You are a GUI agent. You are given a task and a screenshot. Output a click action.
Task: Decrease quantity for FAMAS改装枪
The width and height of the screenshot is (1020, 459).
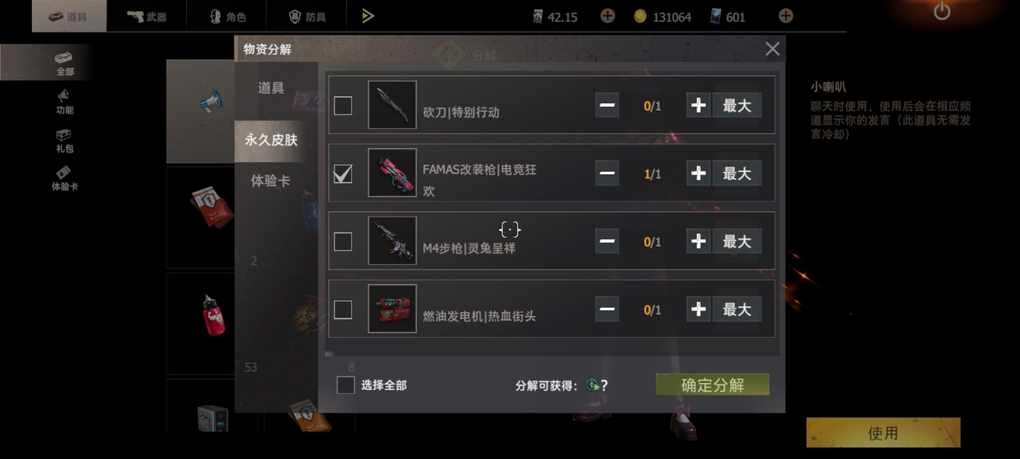point(607,173)
